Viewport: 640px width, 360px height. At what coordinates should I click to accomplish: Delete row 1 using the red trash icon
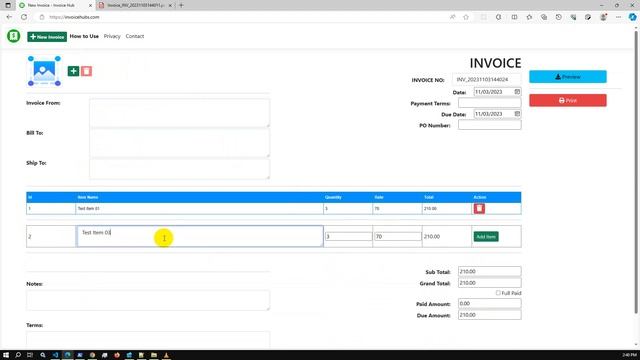pyautogui.click(x=479, y=209)
